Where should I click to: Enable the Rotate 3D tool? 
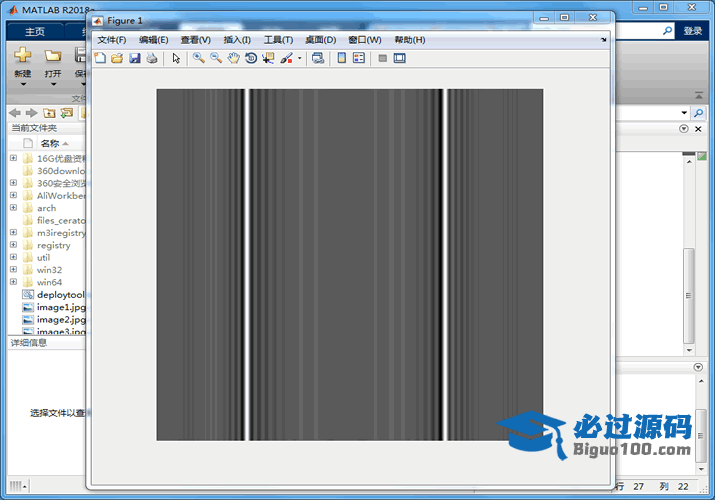coord(251,58)
